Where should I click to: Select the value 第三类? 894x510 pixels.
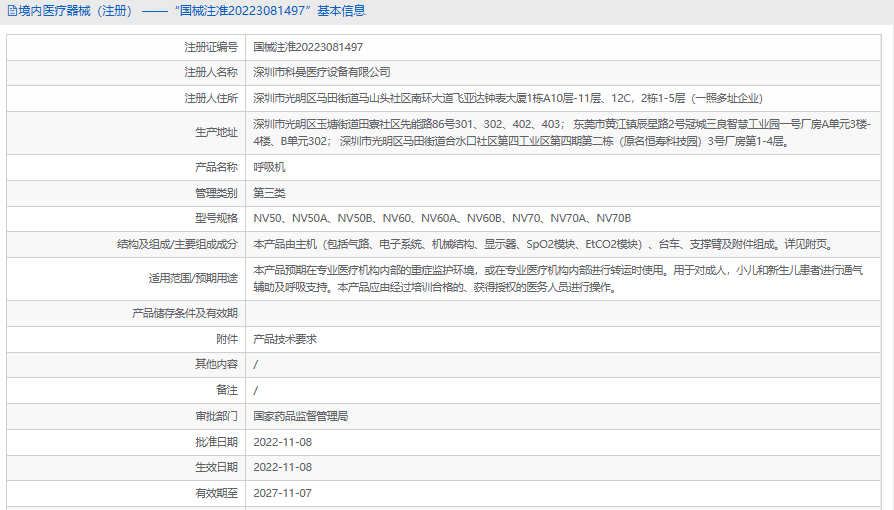[269, 193]
